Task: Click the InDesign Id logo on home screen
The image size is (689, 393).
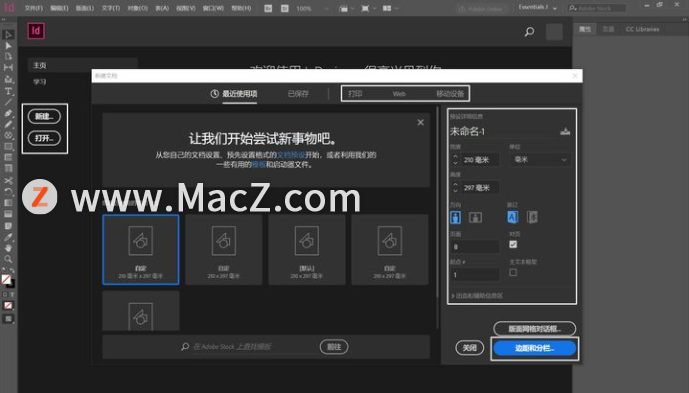Action: 36,31
